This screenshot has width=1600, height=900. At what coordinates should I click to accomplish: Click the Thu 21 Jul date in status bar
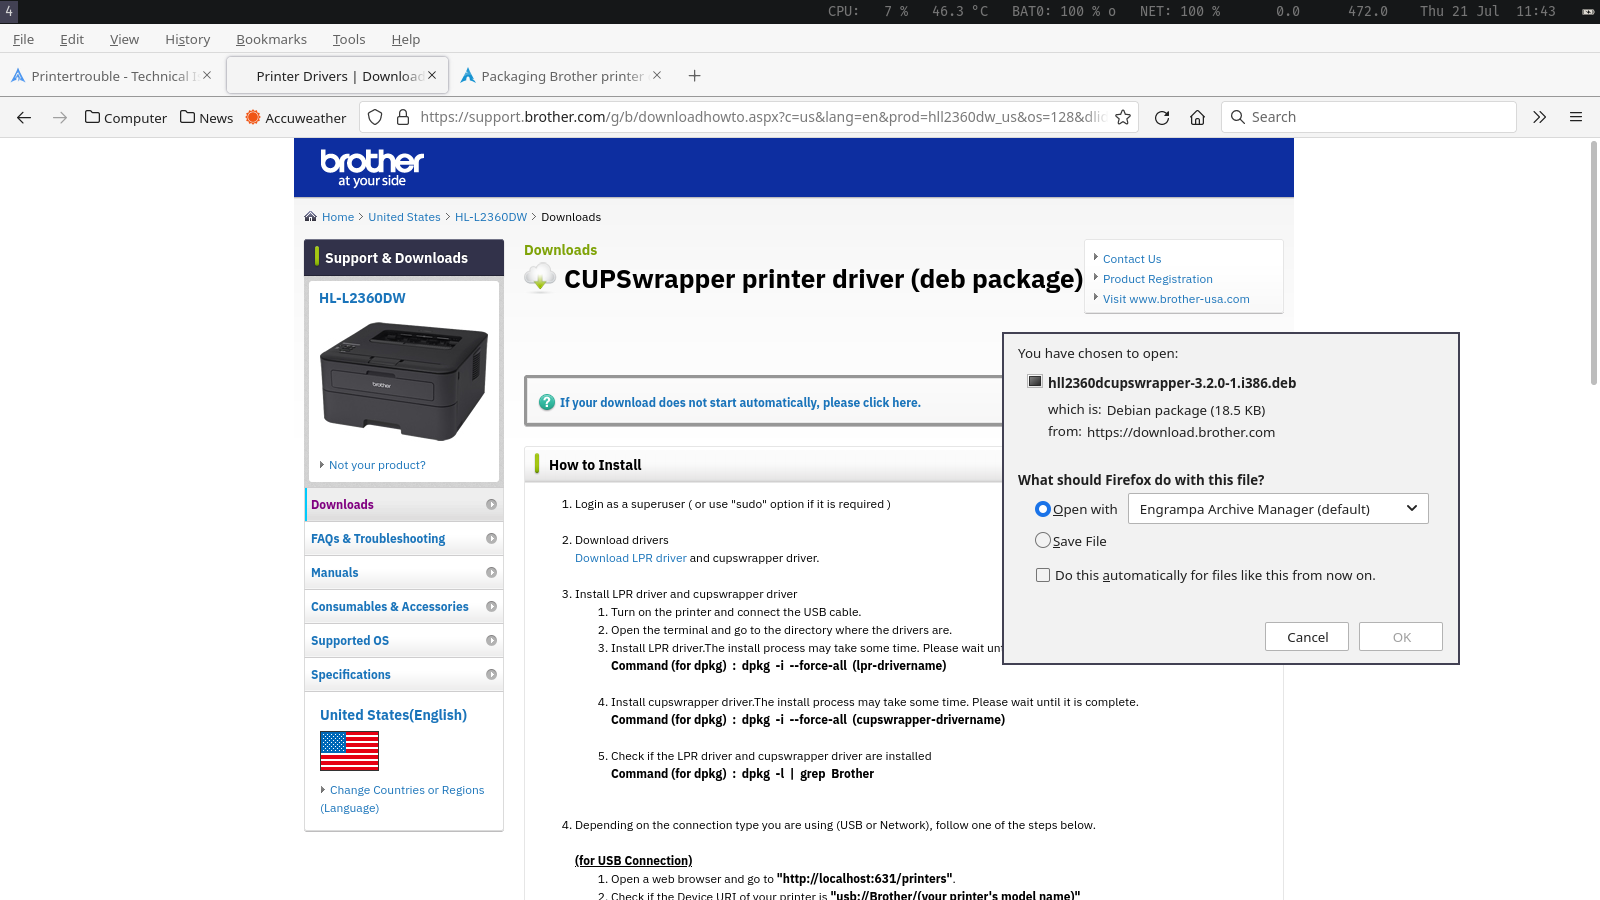coord(1459,11)
